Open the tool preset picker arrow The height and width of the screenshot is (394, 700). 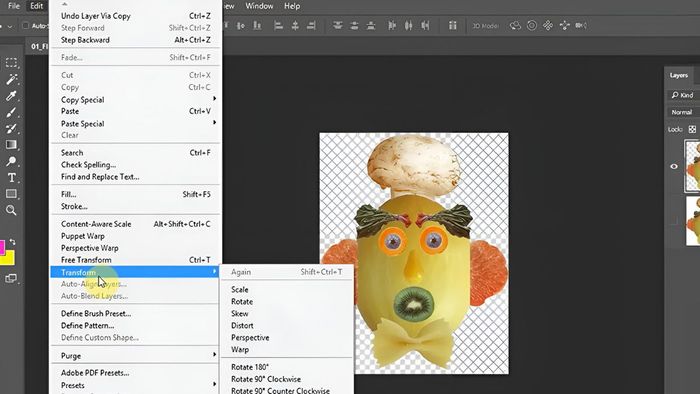9,26
